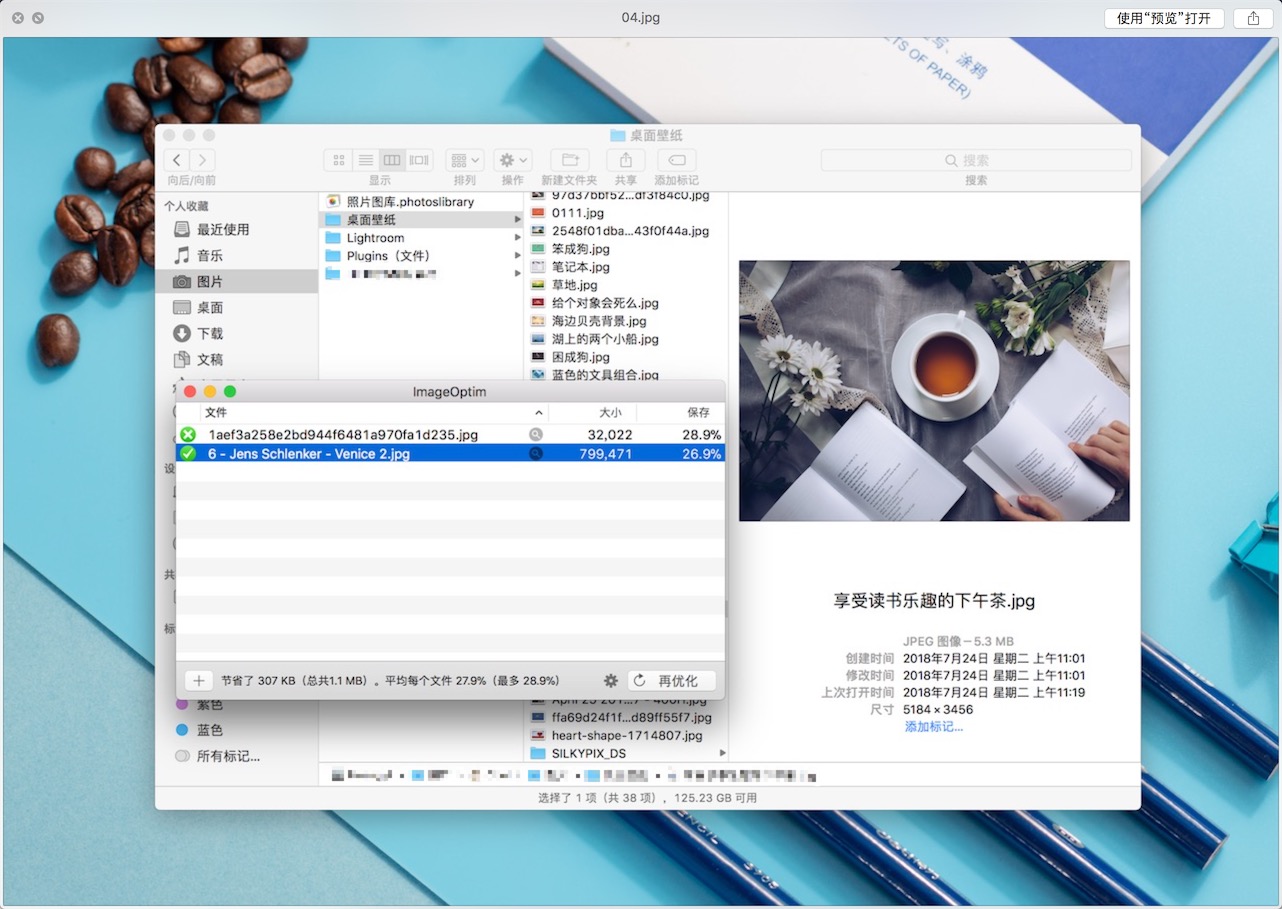Open ImageOptim preferences gear icon
This screenshot has height=909, width=1282.
point(611,681)
